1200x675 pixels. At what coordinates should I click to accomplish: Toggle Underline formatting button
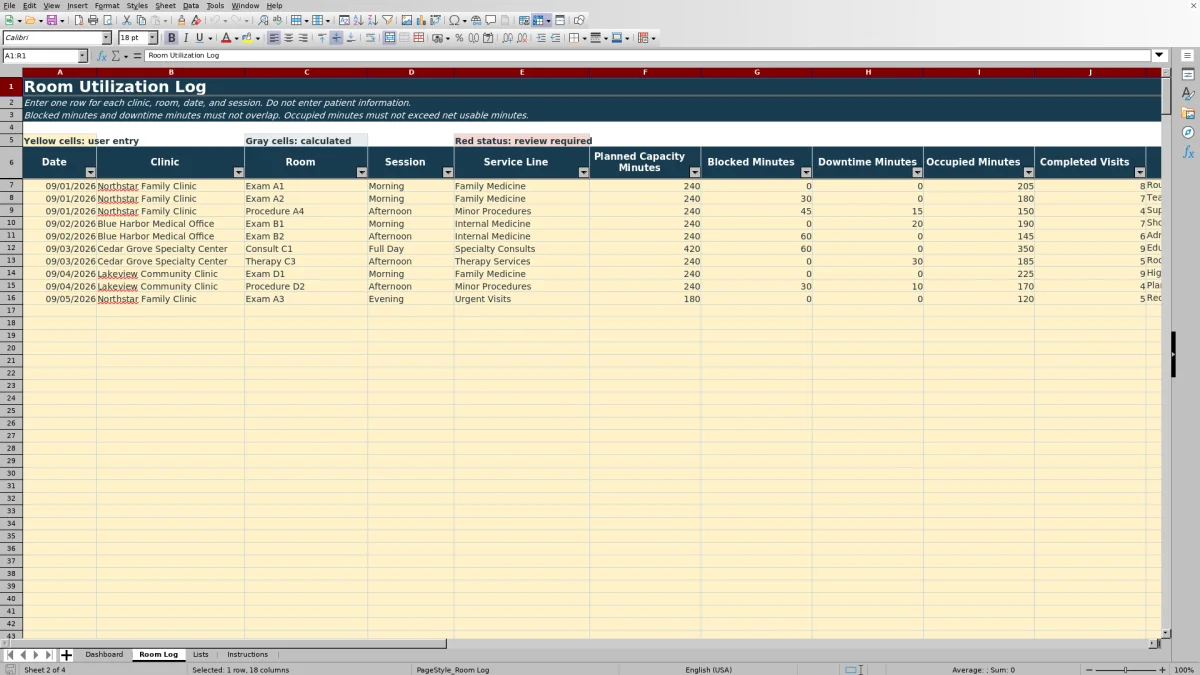pyautogui.click(x=200, y=38)
